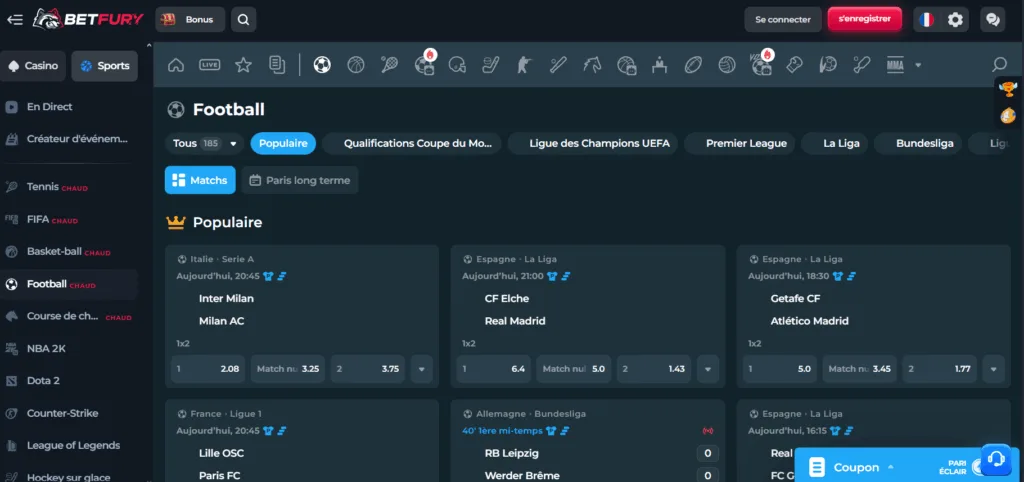
Task: Select the ice hockey stick icon
Action: (x=491, y=65)
